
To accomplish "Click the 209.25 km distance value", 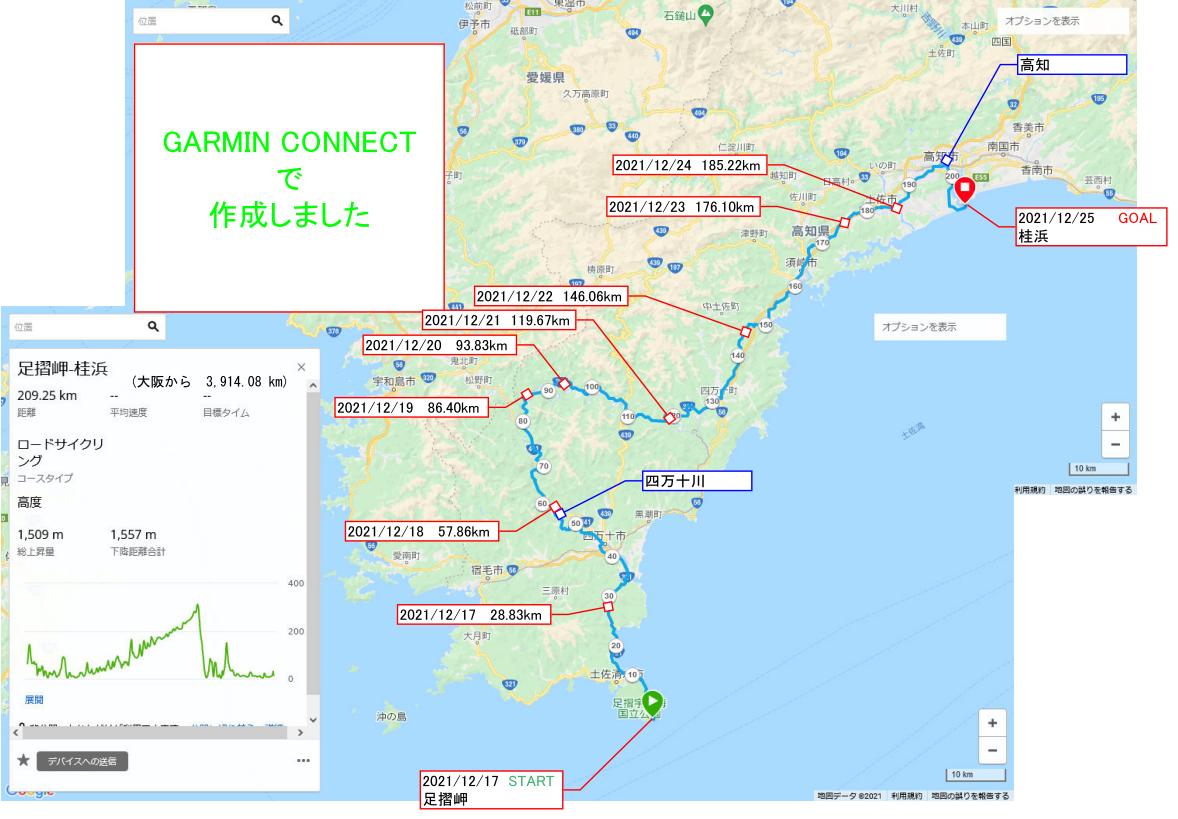I will point(47,395).
